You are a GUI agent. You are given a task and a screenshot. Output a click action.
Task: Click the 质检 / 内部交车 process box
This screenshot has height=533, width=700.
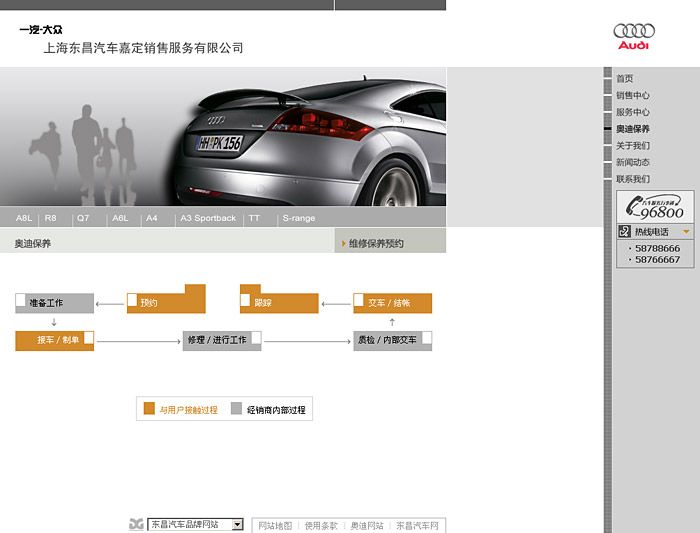(392, 341)
